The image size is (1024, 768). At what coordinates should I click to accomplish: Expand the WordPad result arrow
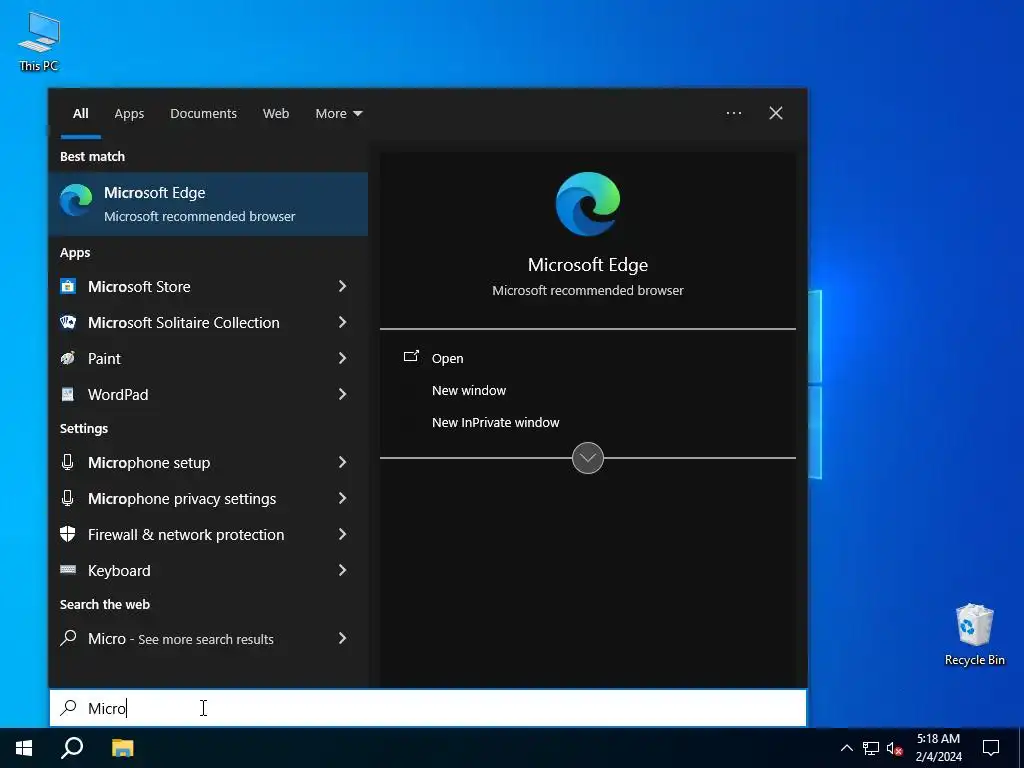342,394
